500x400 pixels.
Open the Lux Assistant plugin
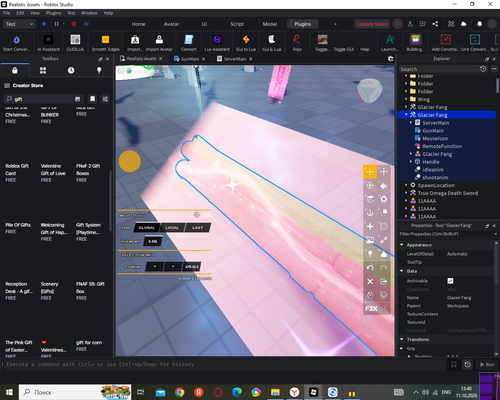217,43
